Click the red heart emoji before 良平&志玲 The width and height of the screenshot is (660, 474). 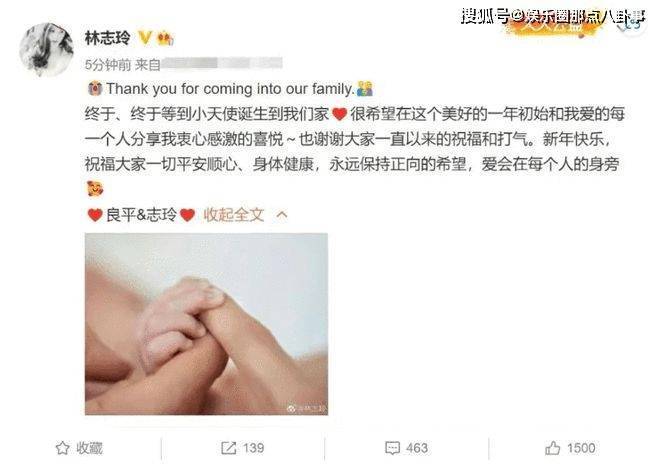(x=95, y=215)
